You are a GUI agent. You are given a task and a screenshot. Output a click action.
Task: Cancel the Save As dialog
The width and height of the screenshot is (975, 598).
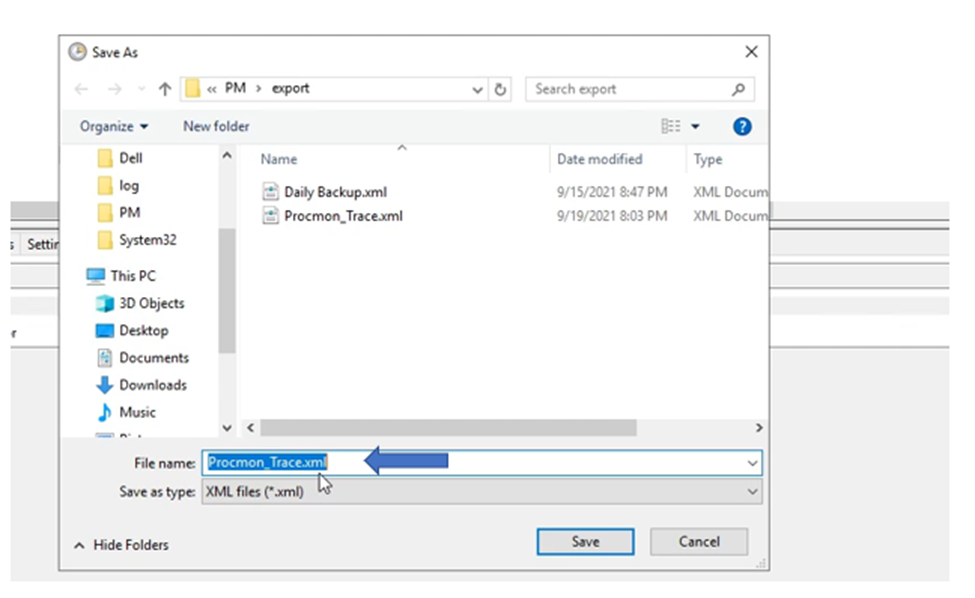click(x=698, y=541)
